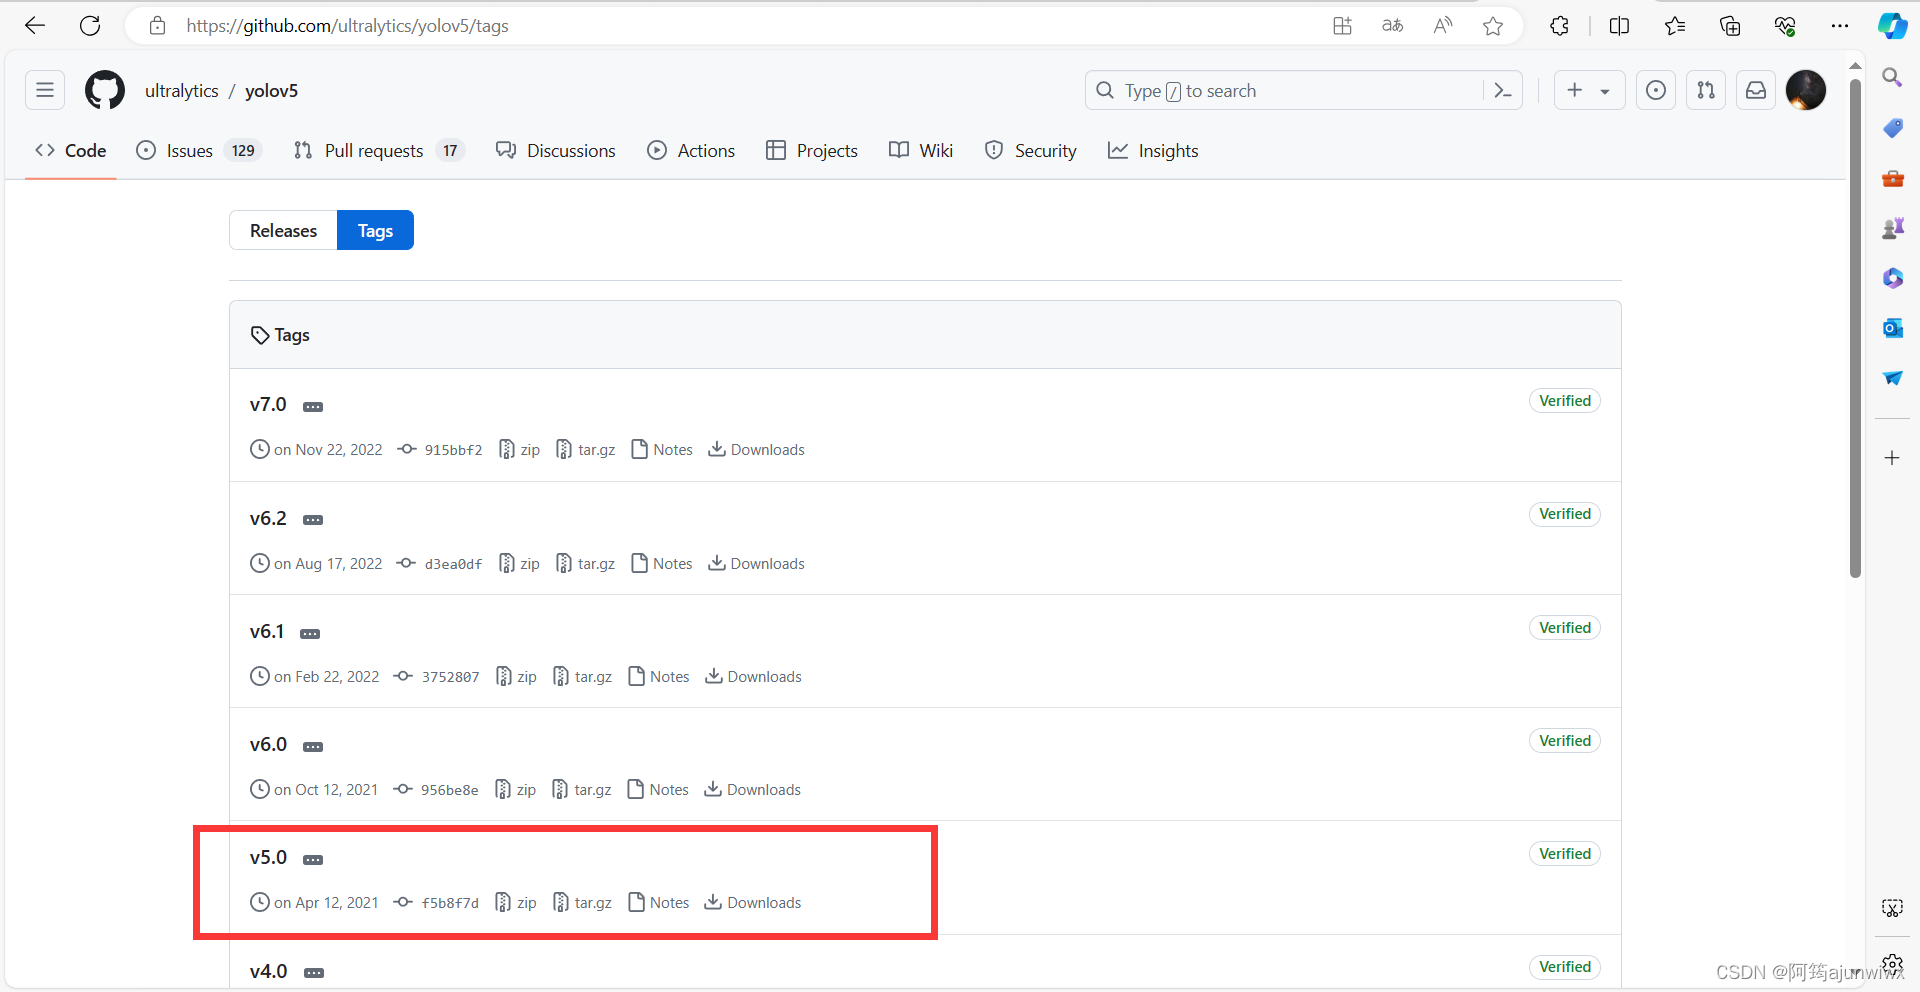The image size is (1920, 992).
Task: Open the v5.0 tag link
Action: tap(268, 858)
